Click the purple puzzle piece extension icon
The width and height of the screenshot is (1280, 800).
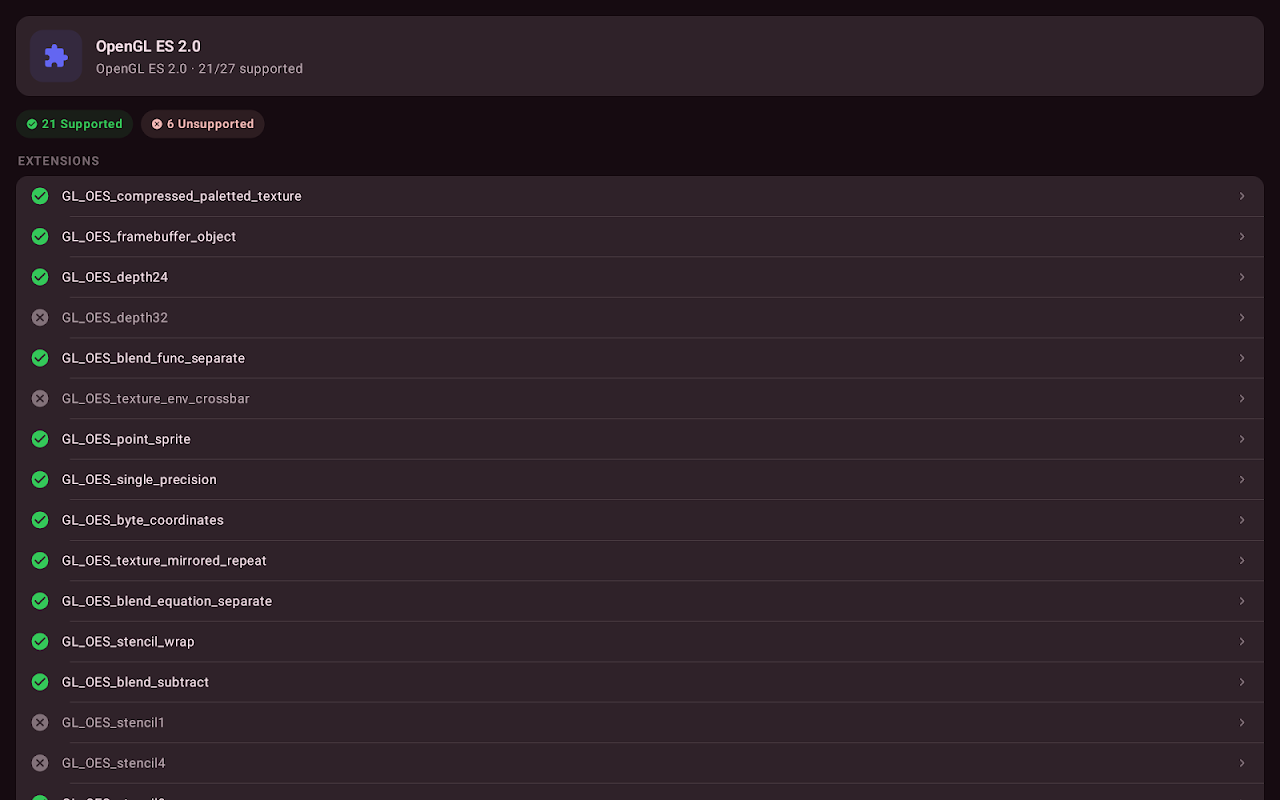click(56, 56)
